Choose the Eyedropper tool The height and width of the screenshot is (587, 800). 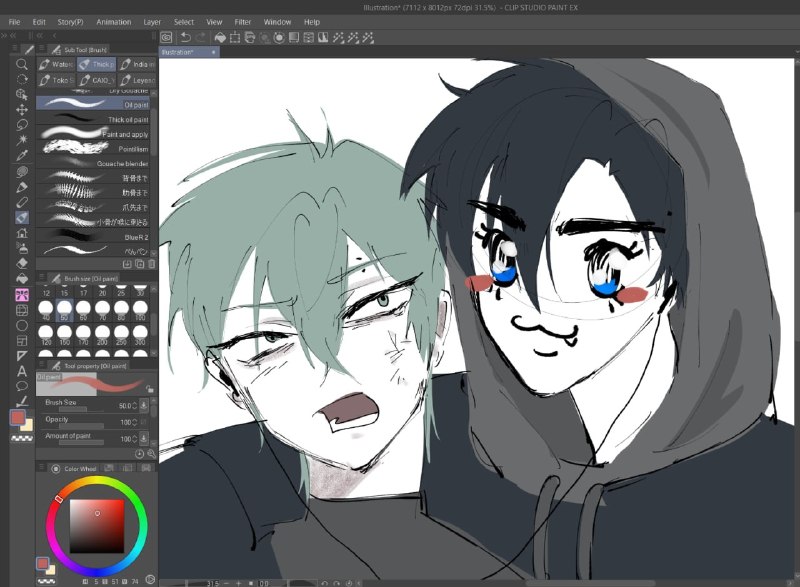tap(21, 156)
